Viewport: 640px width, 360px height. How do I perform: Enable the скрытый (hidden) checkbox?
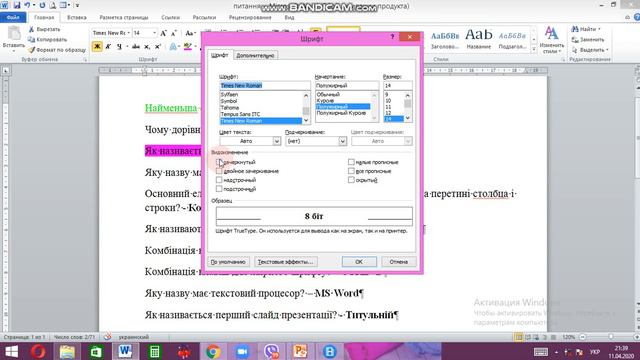(351, 180)
